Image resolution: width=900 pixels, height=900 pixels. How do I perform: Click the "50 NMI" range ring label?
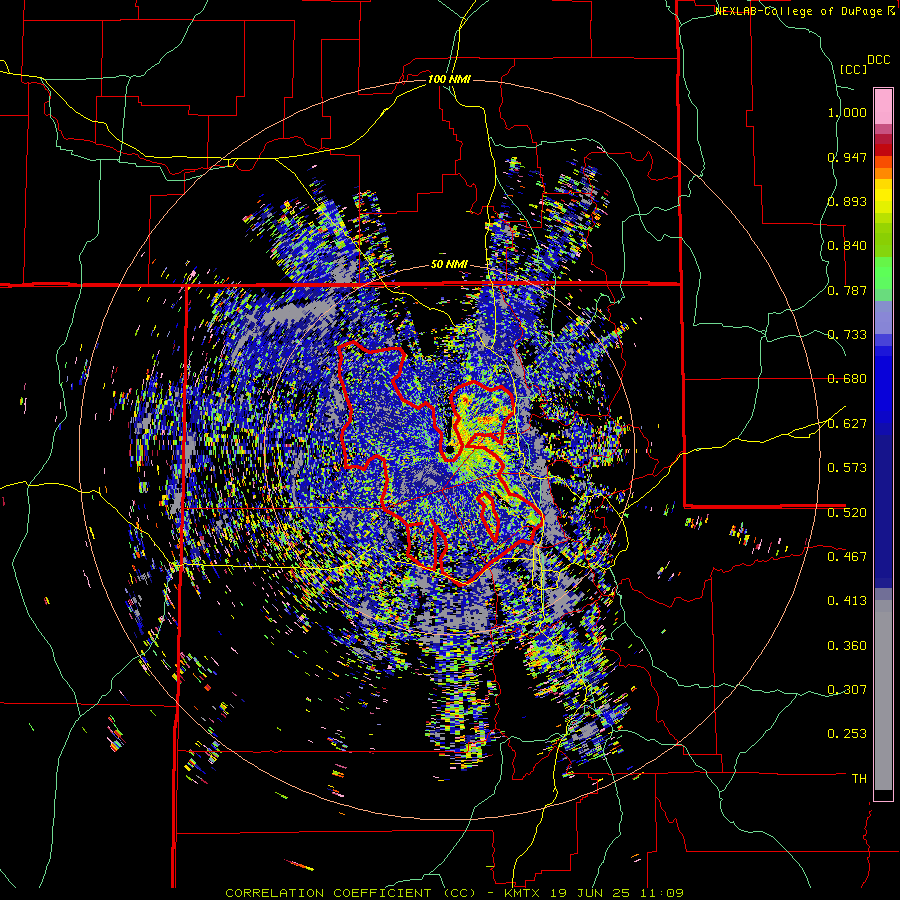tap(449, 265)
